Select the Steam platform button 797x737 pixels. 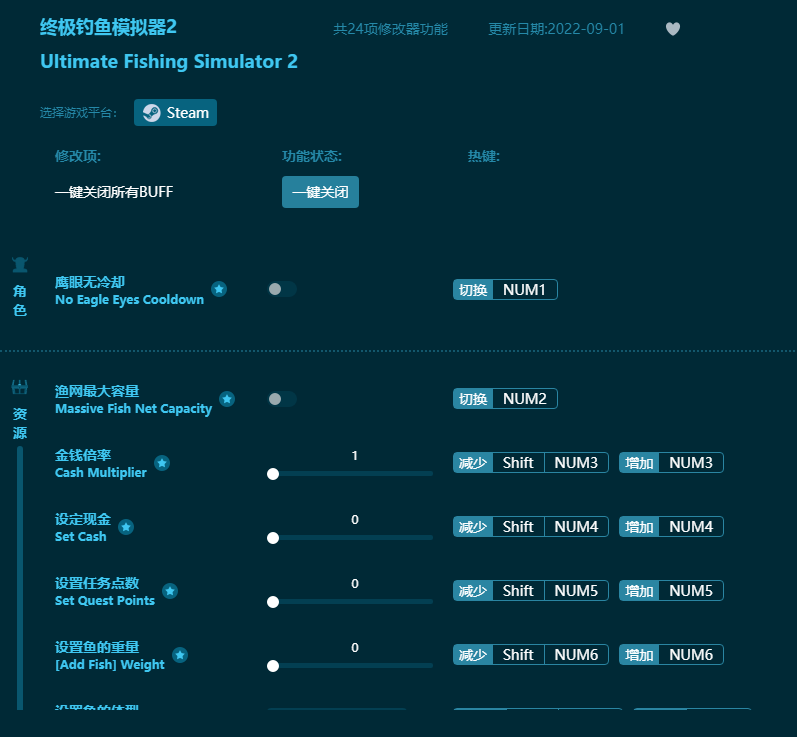pos(175,112)
